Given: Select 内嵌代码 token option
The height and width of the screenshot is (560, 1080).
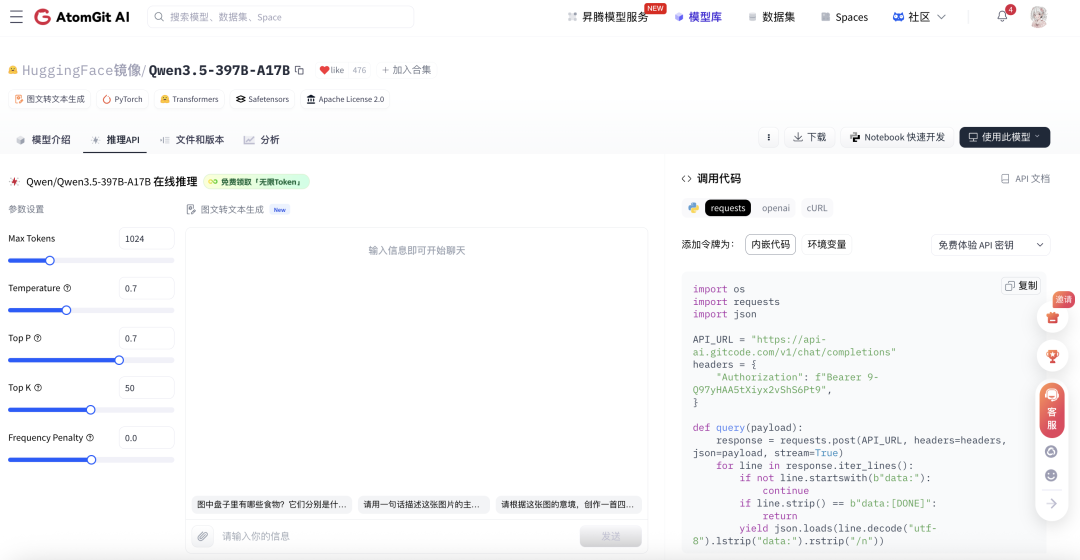Looking at the screenshot, I should click(770, 245).
